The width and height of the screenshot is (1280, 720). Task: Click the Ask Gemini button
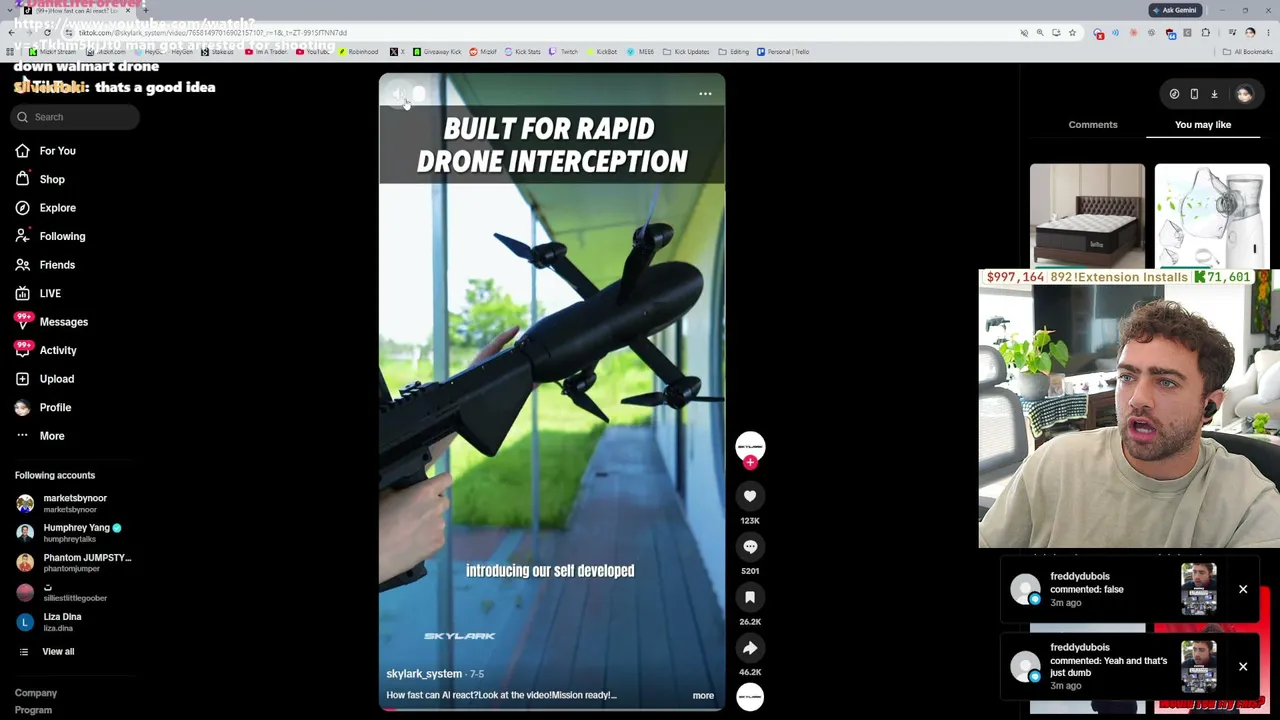click(x=1174, y=10)
